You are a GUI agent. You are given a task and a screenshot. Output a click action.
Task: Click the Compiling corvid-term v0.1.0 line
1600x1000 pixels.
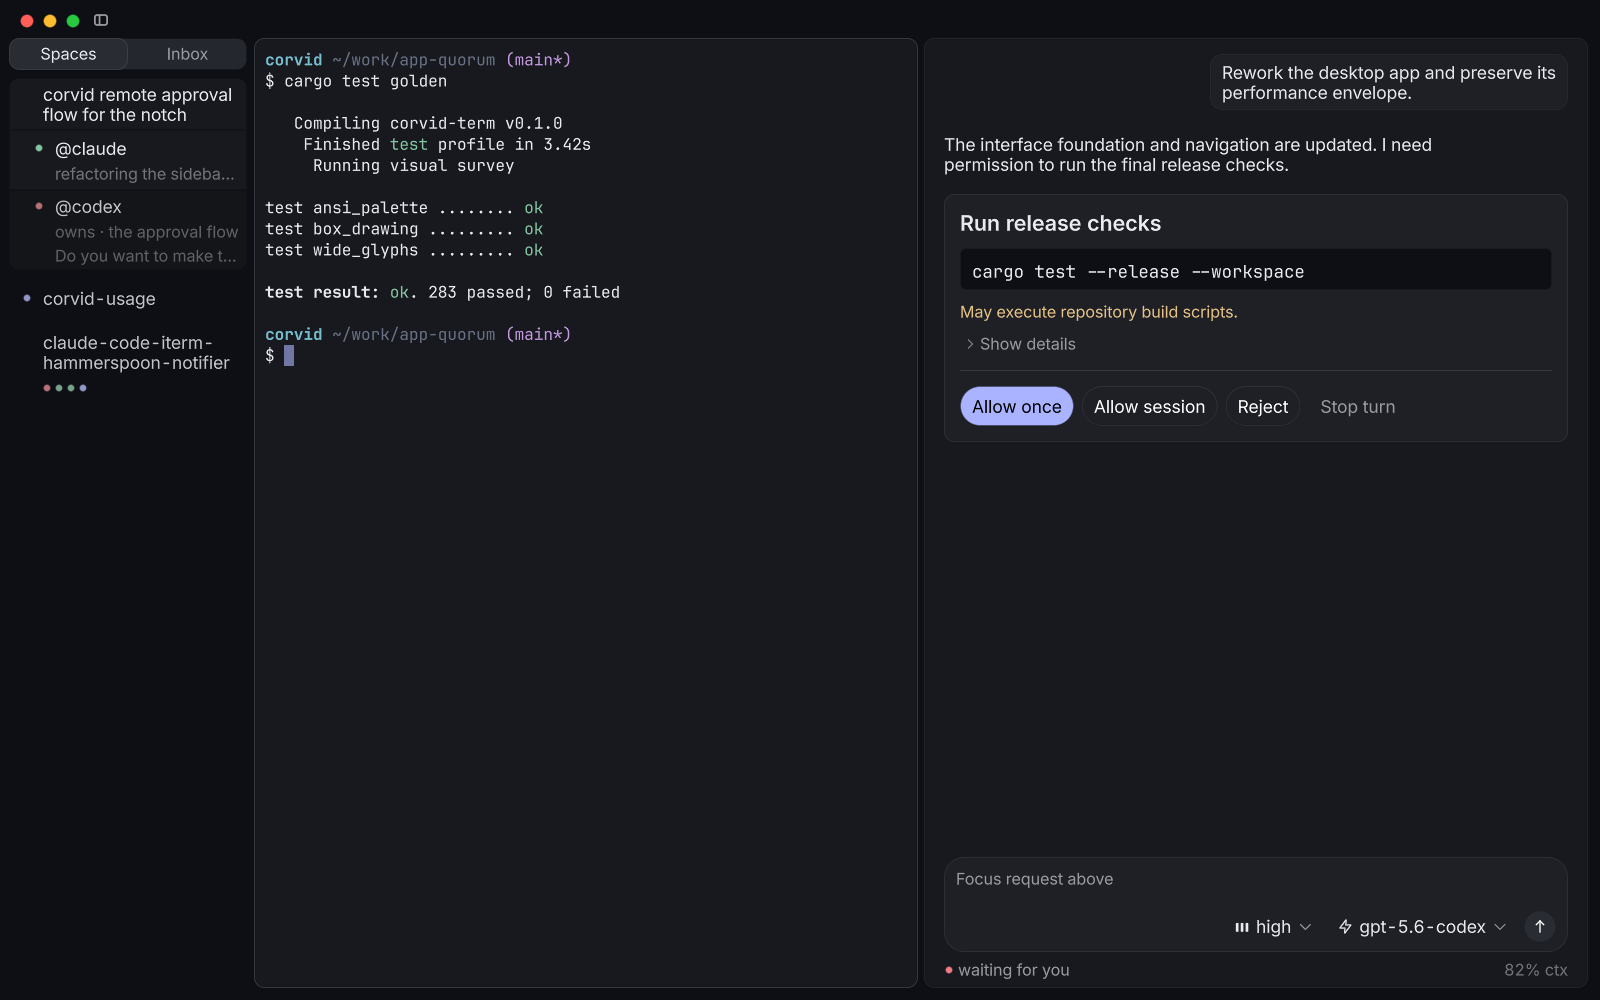(428, 123)
